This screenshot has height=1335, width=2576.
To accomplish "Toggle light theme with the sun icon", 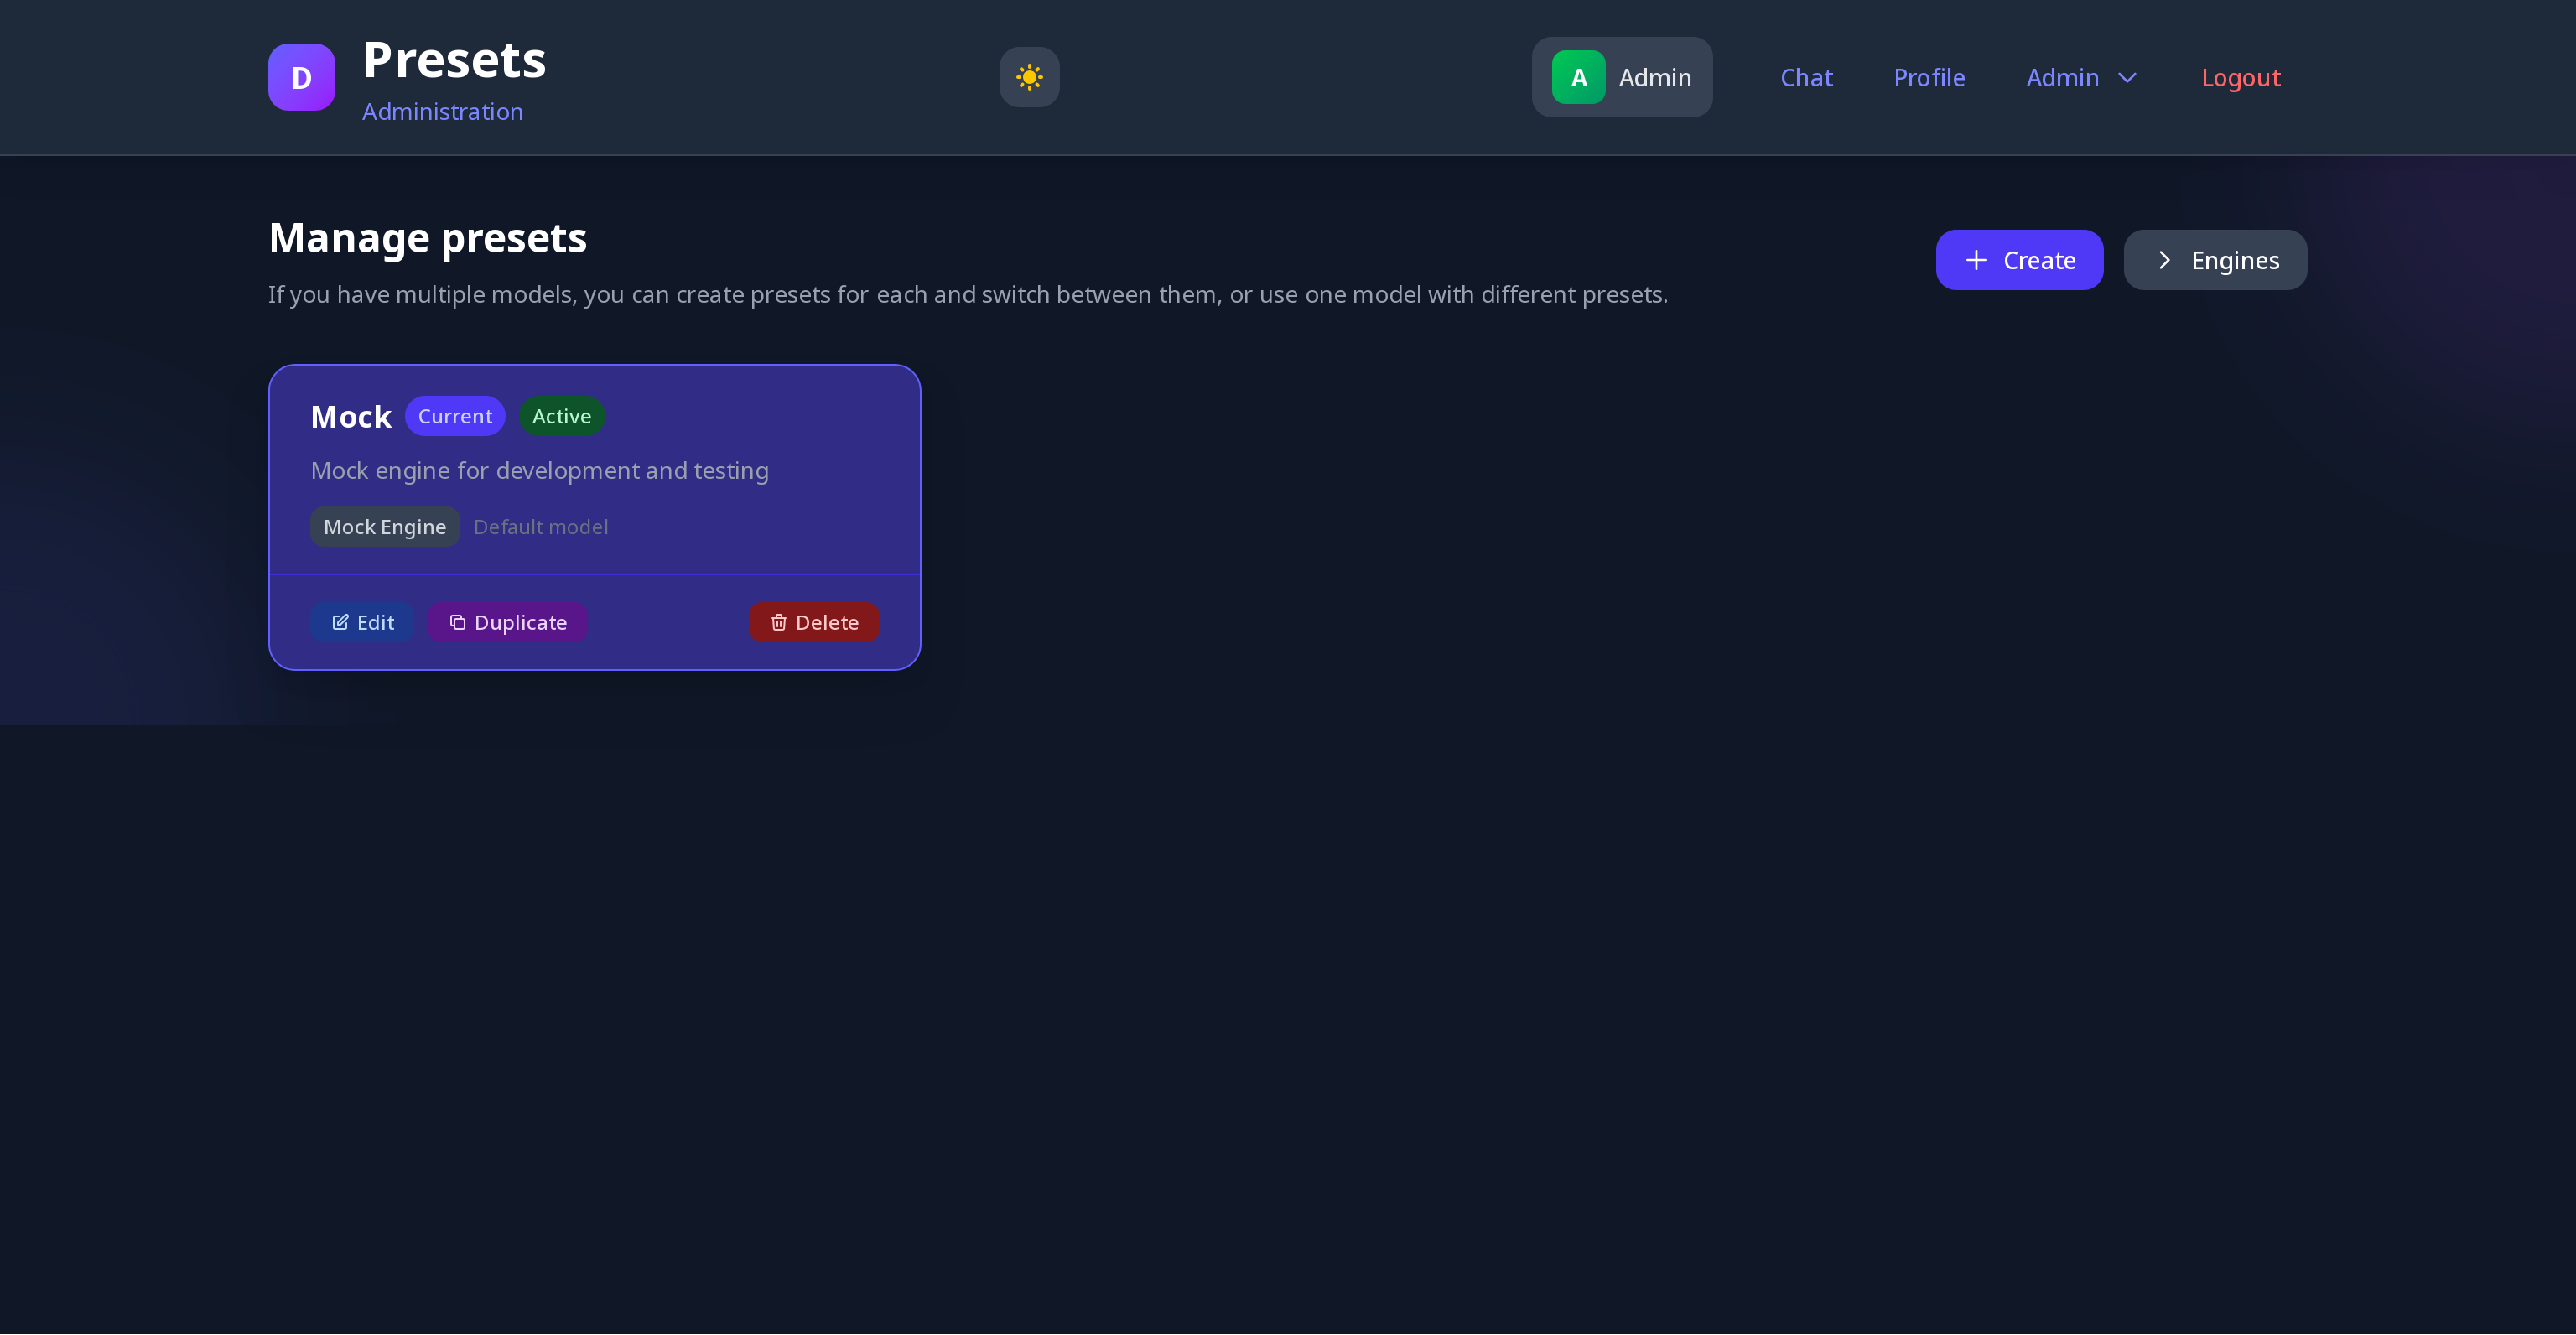I will tap(1029, 77).
